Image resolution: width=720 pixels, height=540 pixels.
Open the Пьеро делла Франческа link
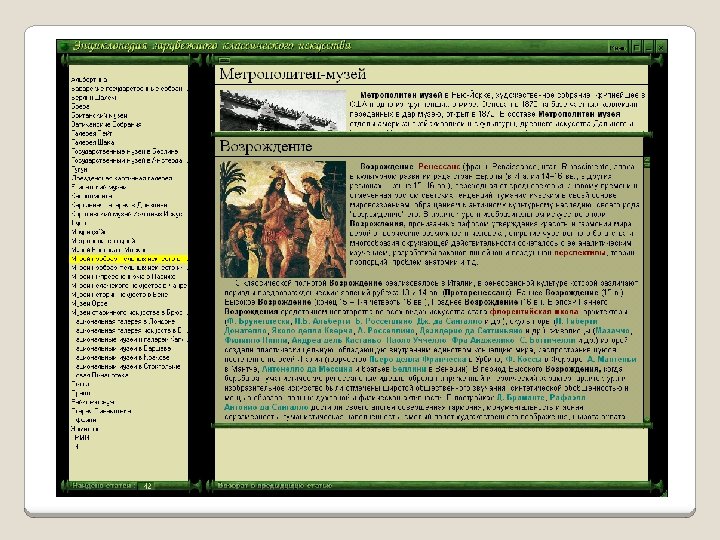[x=417, y=360]
